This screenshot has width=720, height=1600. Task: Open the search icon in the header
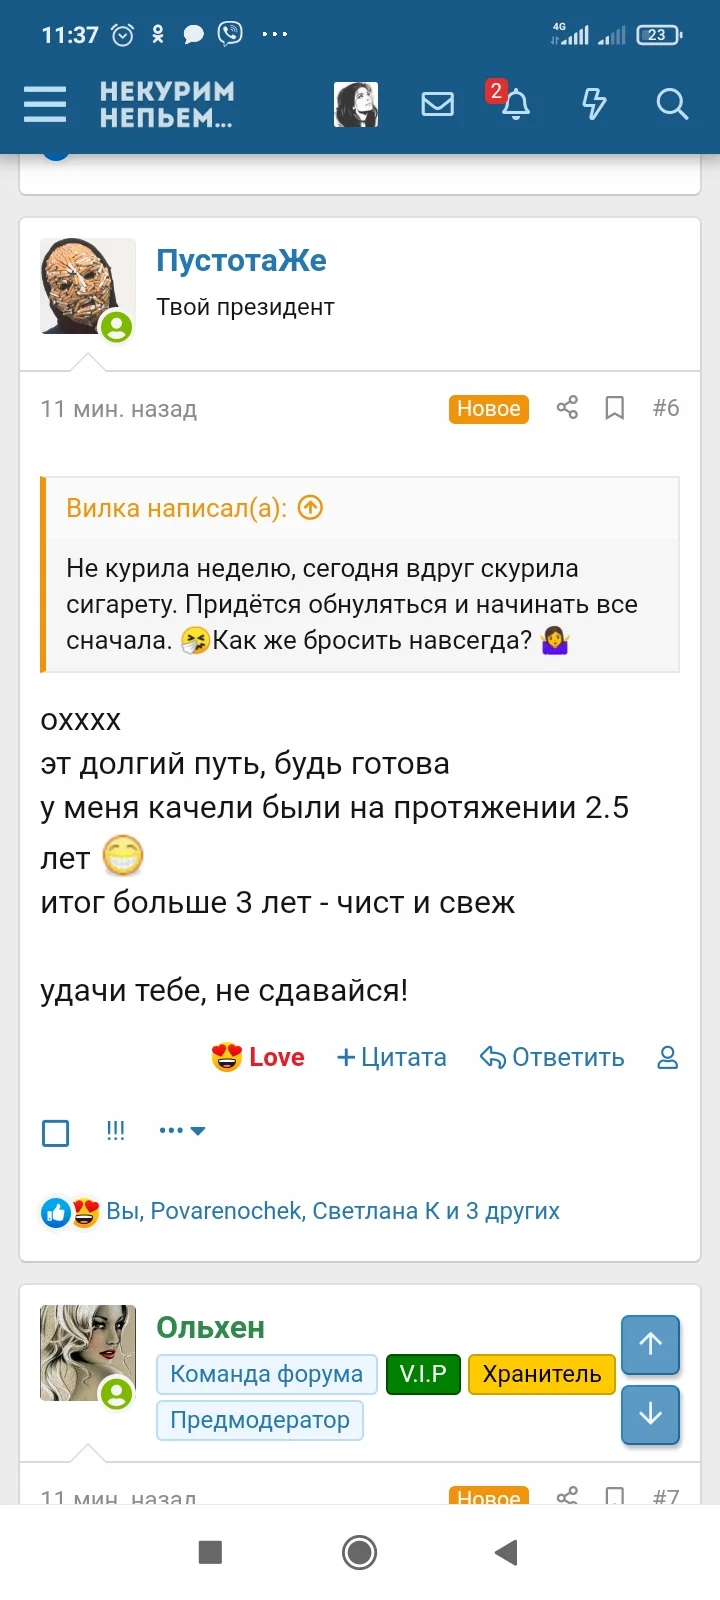pyautogui.click(x=671, y=103)
